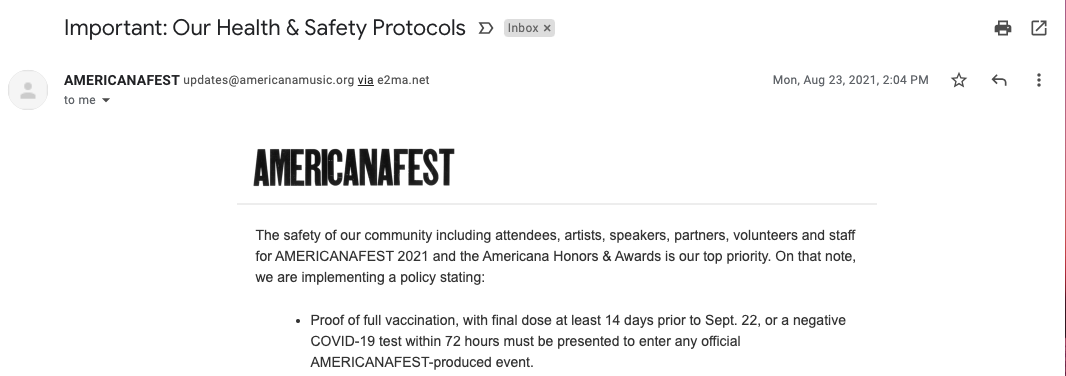Print this email using the printer icon
1066x376 pixels.
(1003, 28)
